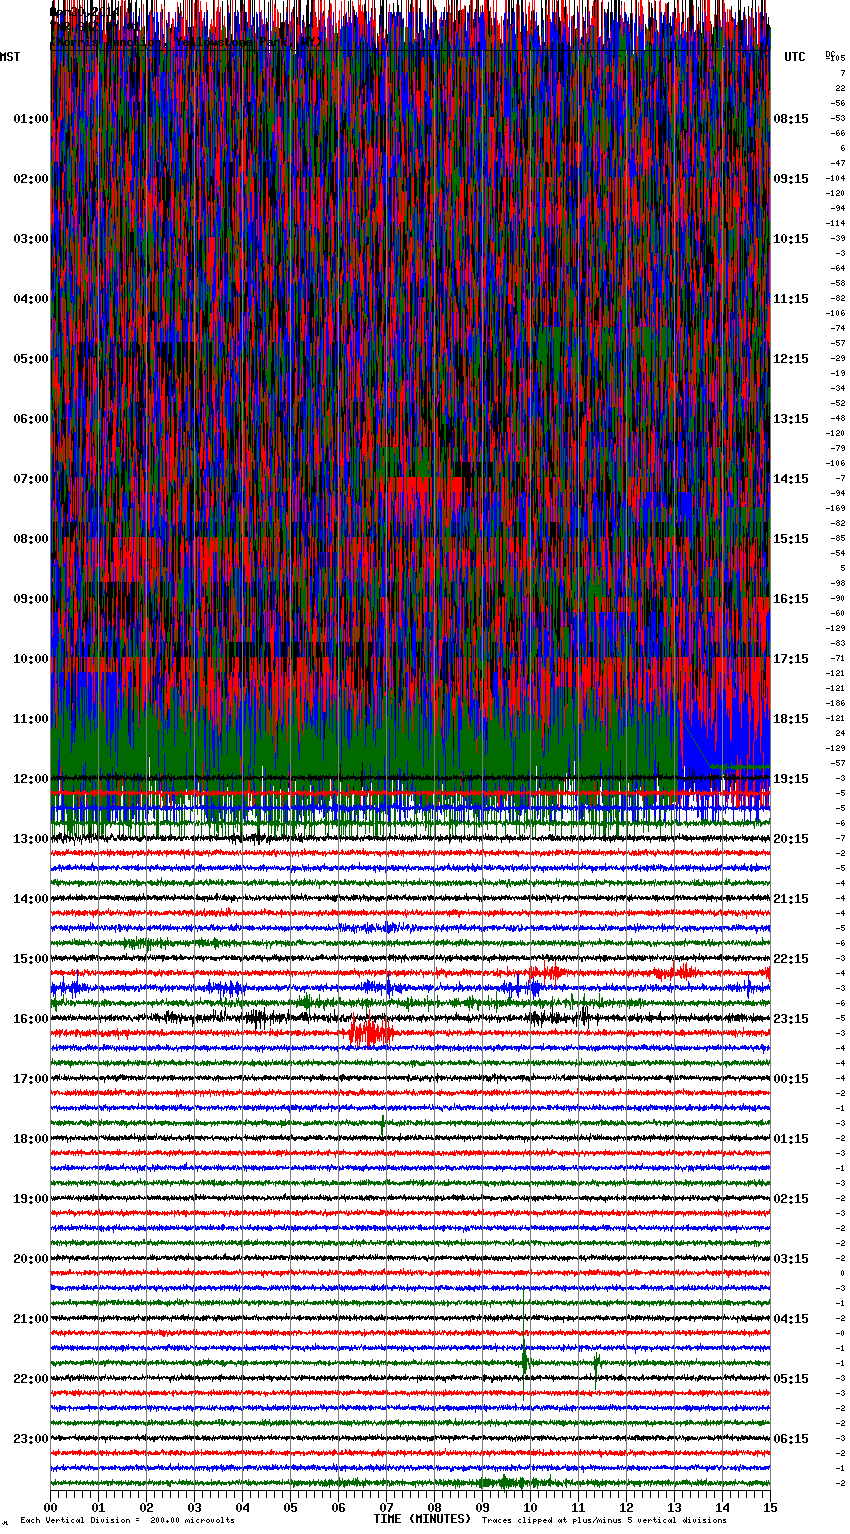Click the 22:15 UTC time label

point(791,959)
